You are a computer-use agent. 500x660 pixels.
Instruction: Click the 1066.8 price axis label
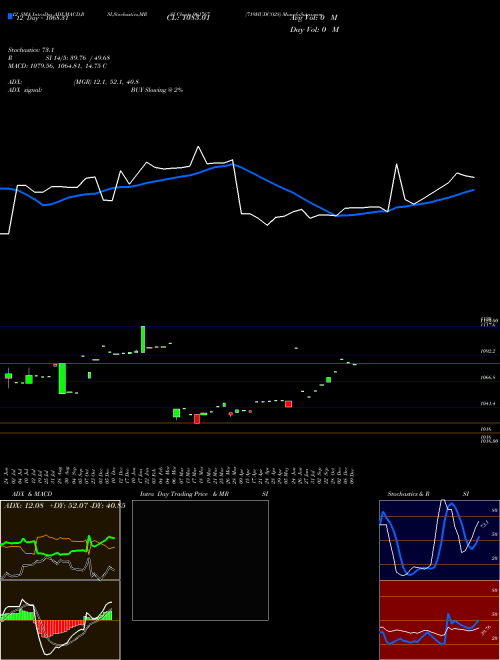tap(488, 378)
